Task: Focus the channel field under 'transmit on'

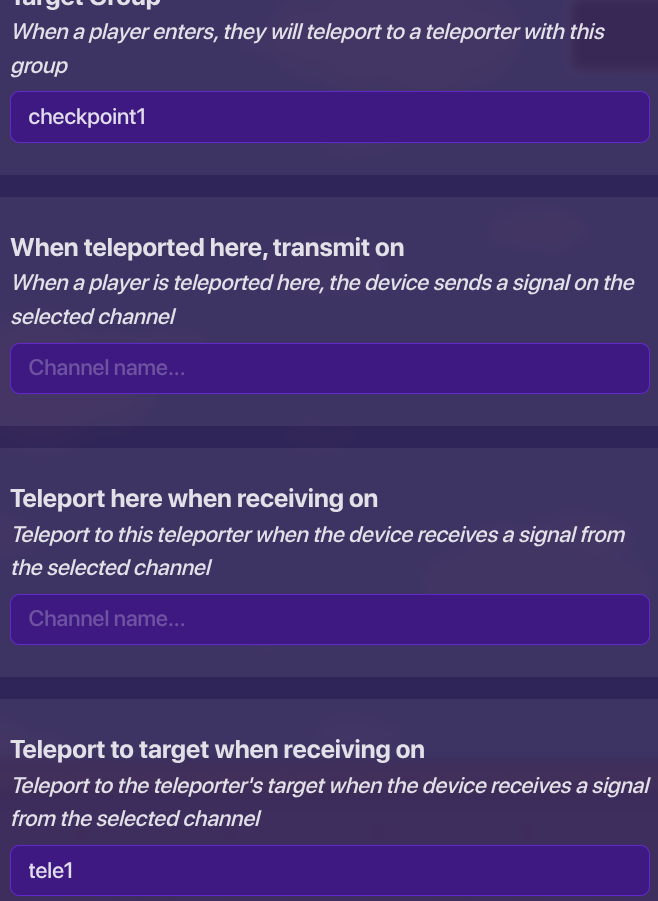Action: [x=329, y=368]
